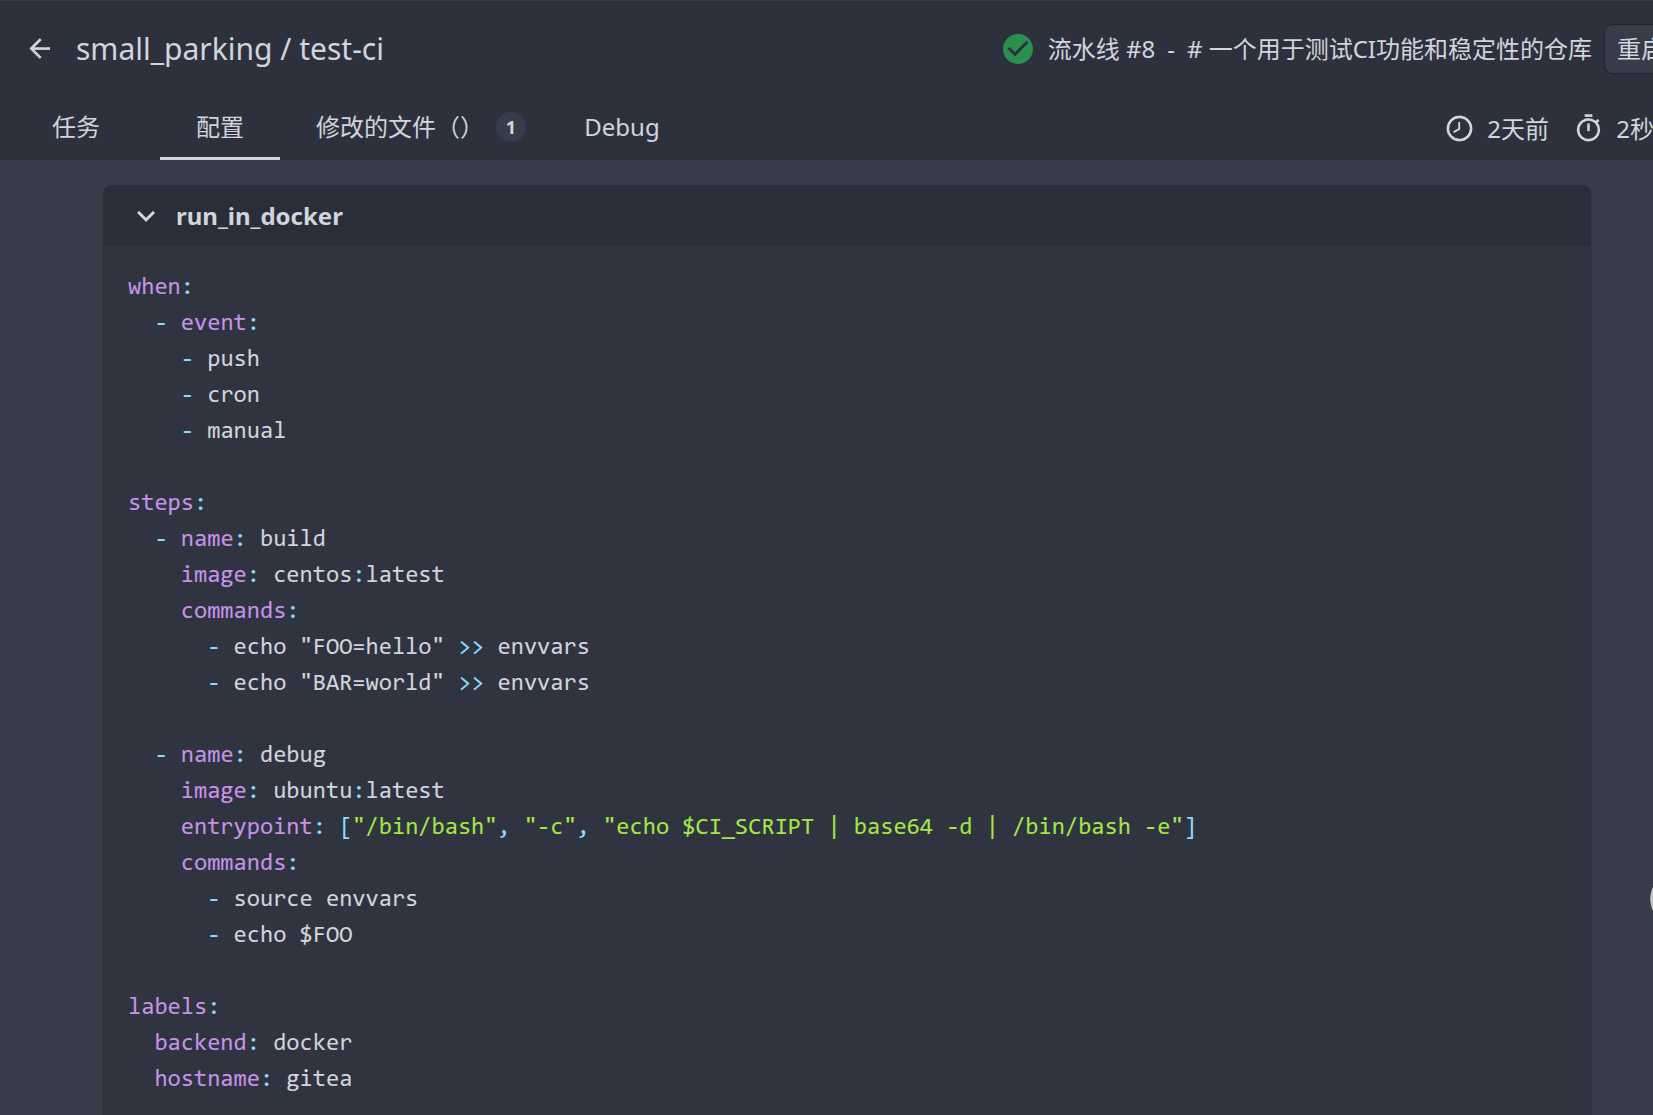
Task: Click the floating circular button on the right edge
Action: (1648, 900)
